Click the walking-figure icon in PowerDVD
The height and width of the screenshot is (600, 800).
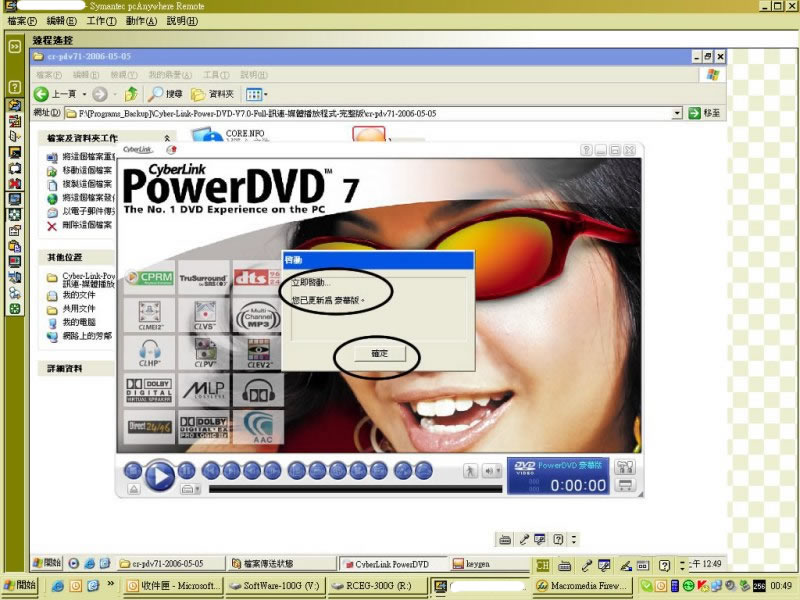coord(470,470)
